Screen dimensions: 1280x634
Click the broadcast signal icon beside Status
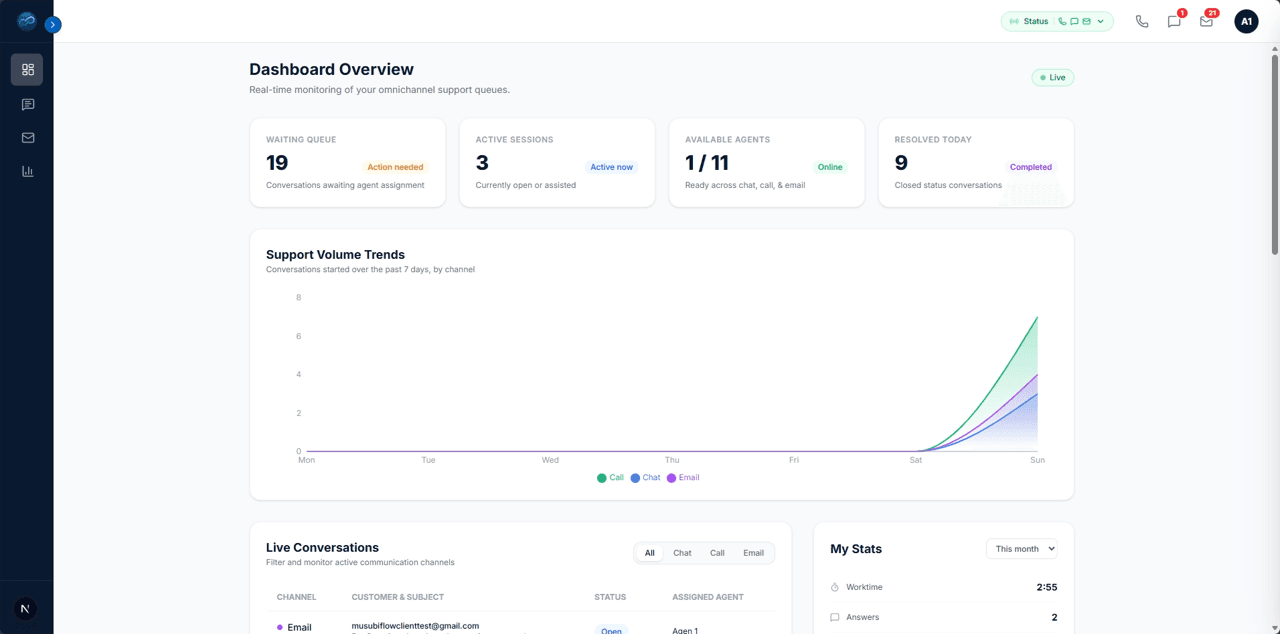(x=1013, y=21)
